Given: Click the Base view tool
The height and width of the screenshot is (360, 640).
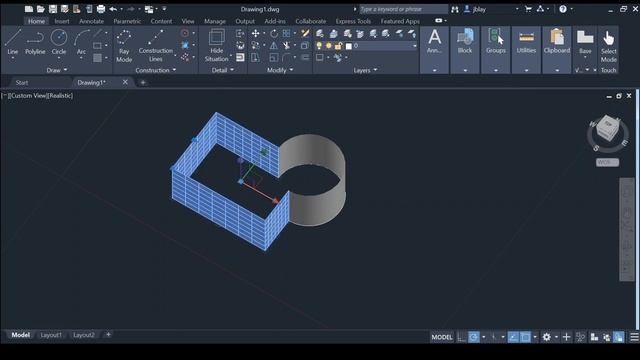Looking at the screenshot, I should pos(585,42).
